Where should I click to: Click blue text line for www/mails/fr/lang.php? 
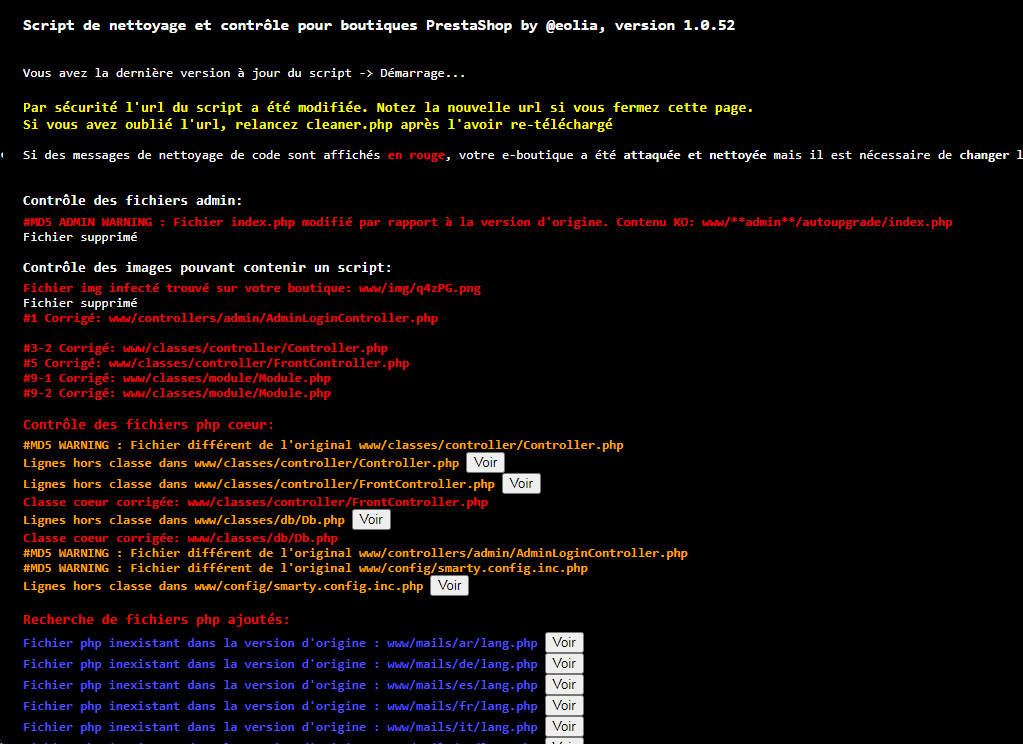pyautogui.click(x=281, y=705)
